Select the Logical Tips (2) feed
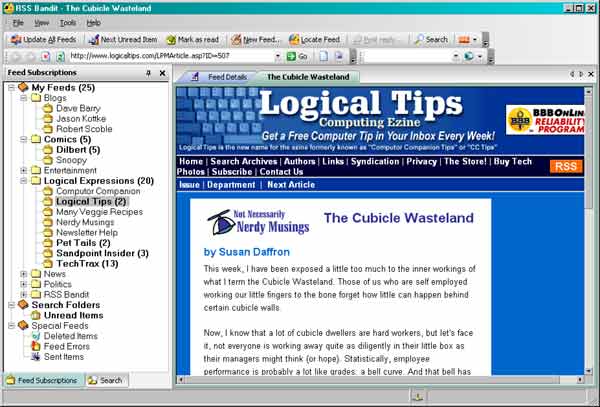The height and width of the screenshot is (407, 600). (91, 201)
